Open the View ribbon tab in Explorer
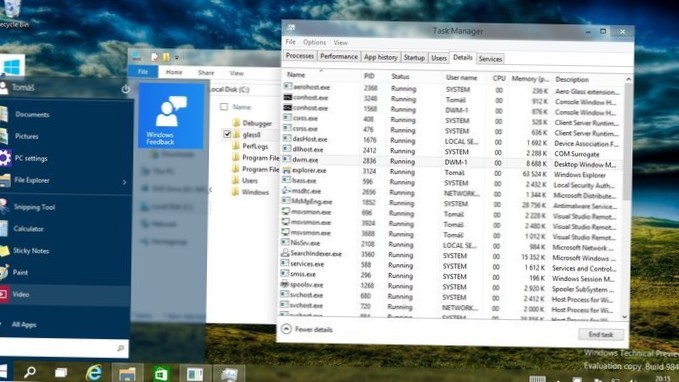The height and width of the screenshot is (382, 679). click(x=236, y=73)
